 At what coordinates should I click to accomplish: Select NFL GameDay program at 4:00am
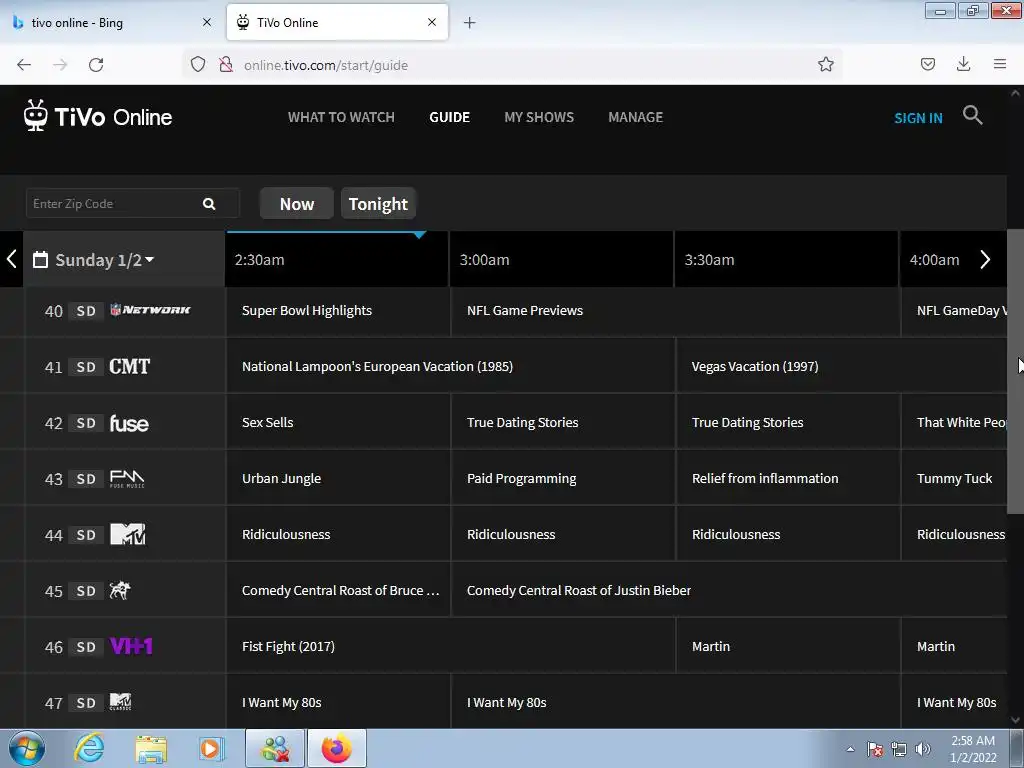954,311
